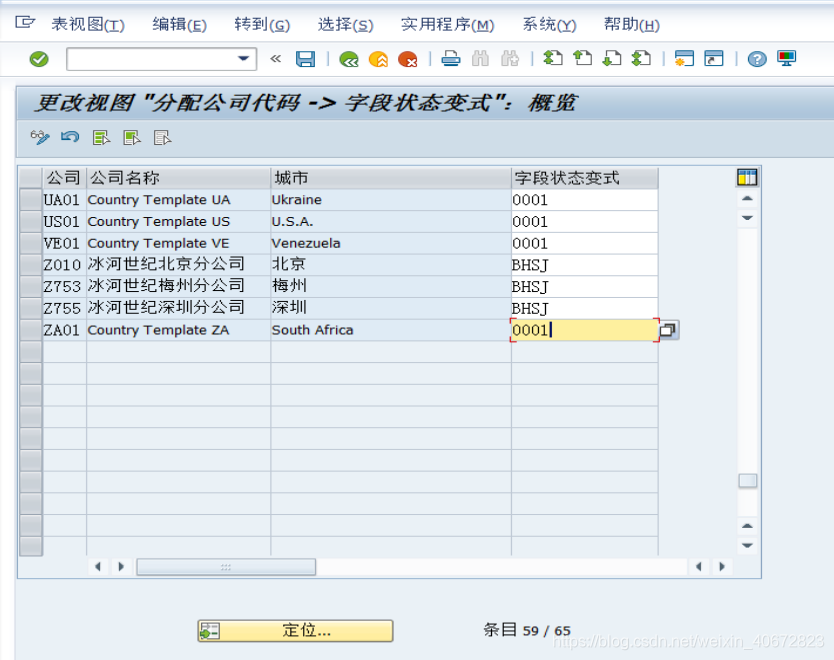
Task: Select row US01 with its row selector
Action: 31,222
